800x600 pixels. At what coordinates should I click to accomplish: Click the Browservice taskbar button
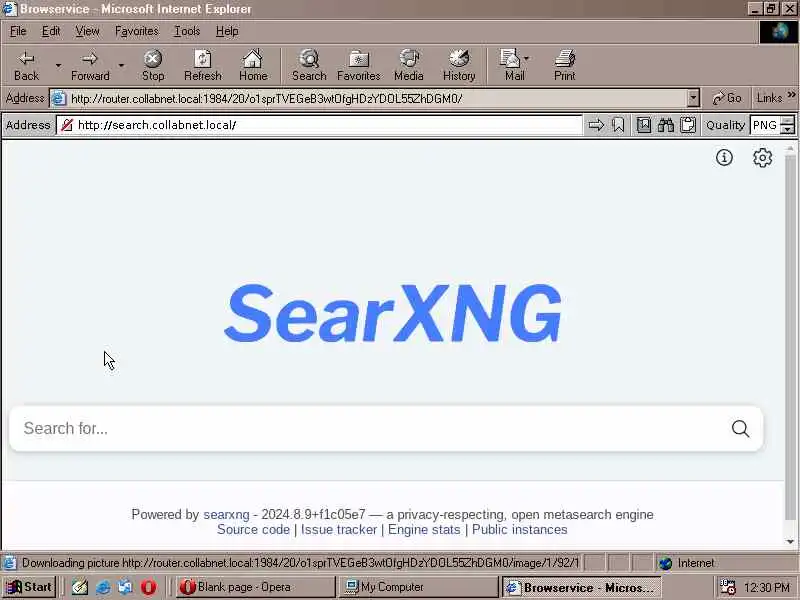tap(582, 587)
